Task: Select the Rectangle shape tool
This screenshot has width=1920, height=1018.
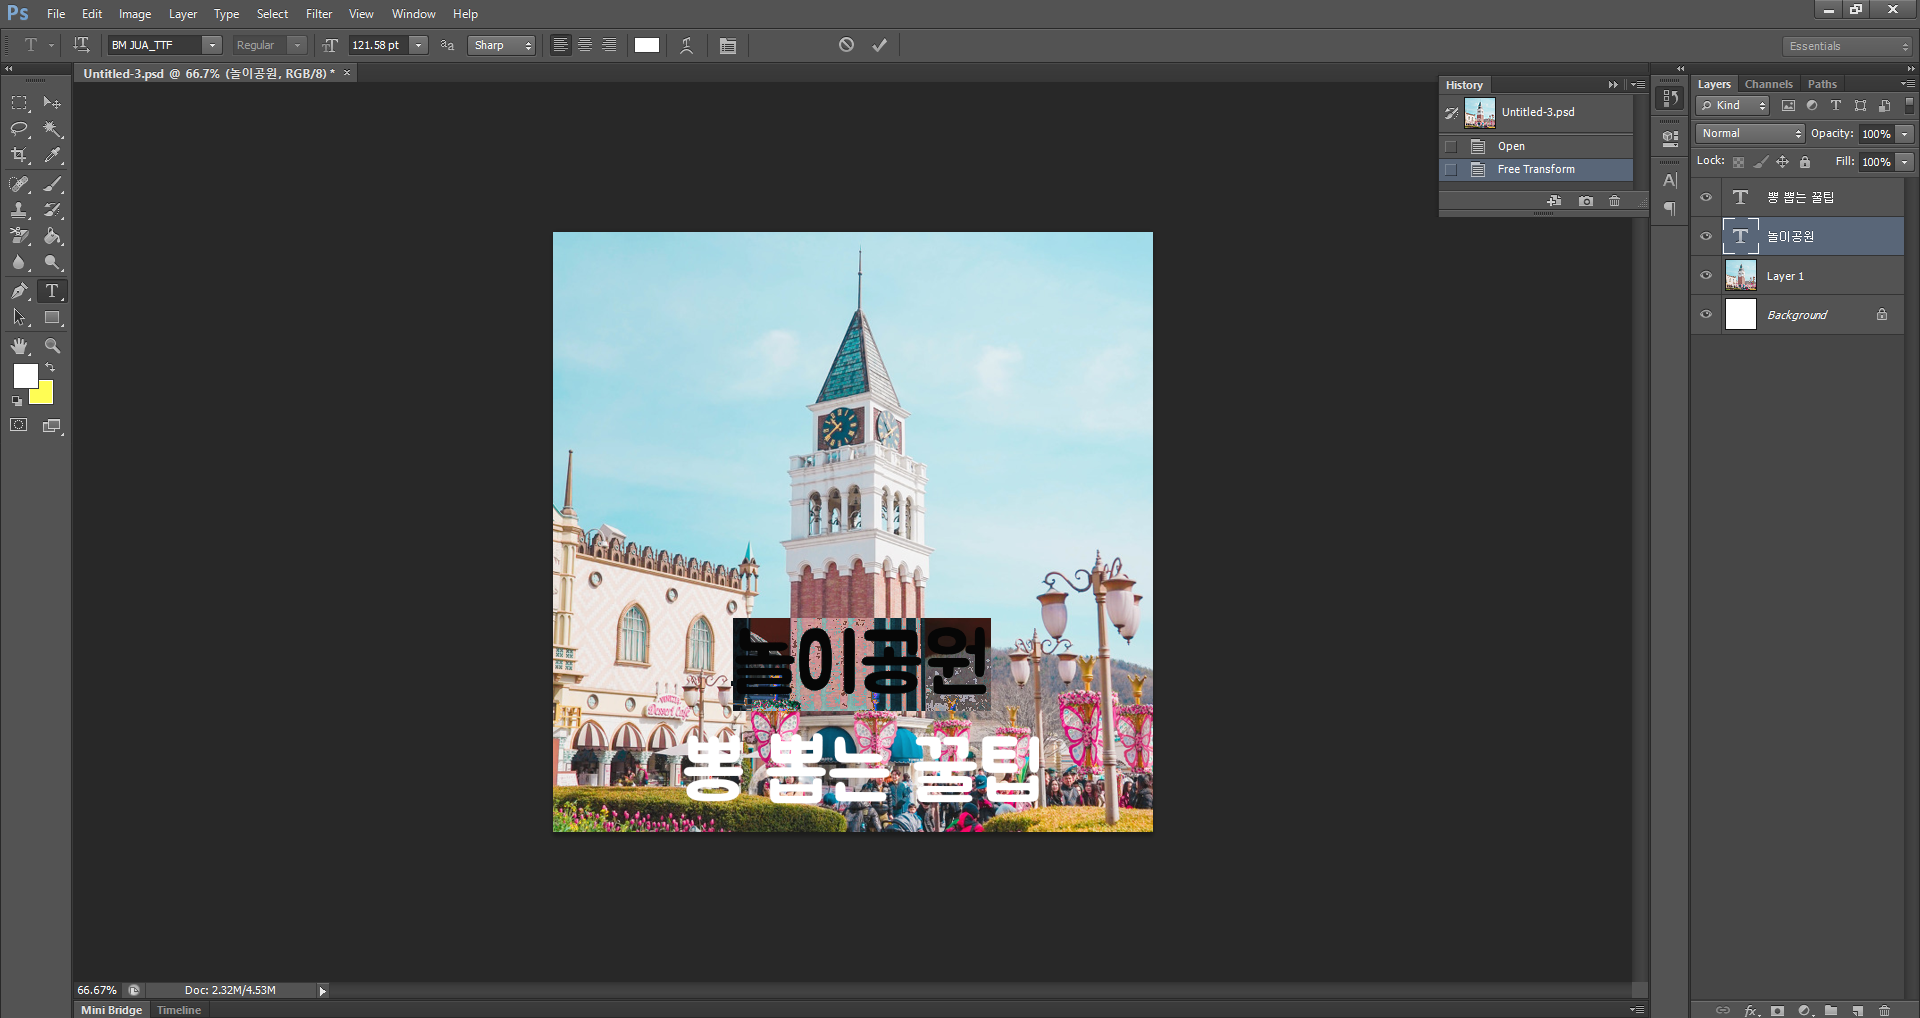Action: pyautogui.click(x=52, y=317)
